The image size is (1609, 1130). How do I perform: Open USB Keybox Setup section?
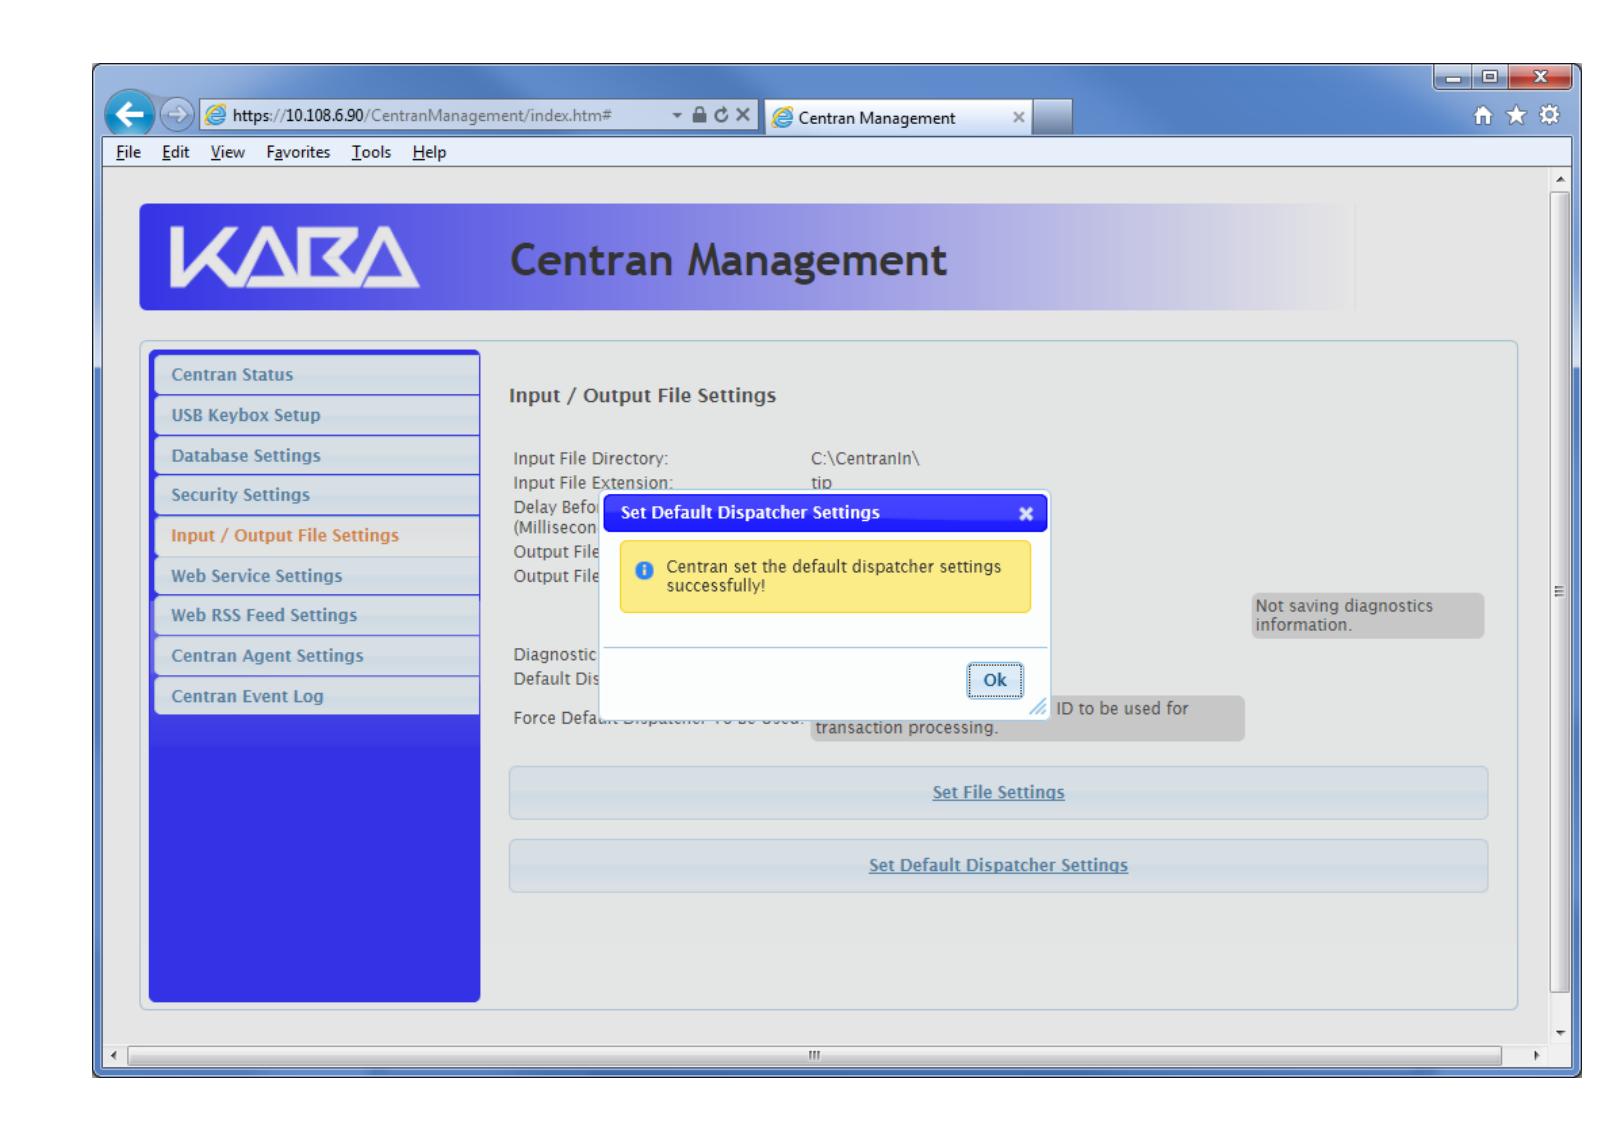click(x=317, y=415)
